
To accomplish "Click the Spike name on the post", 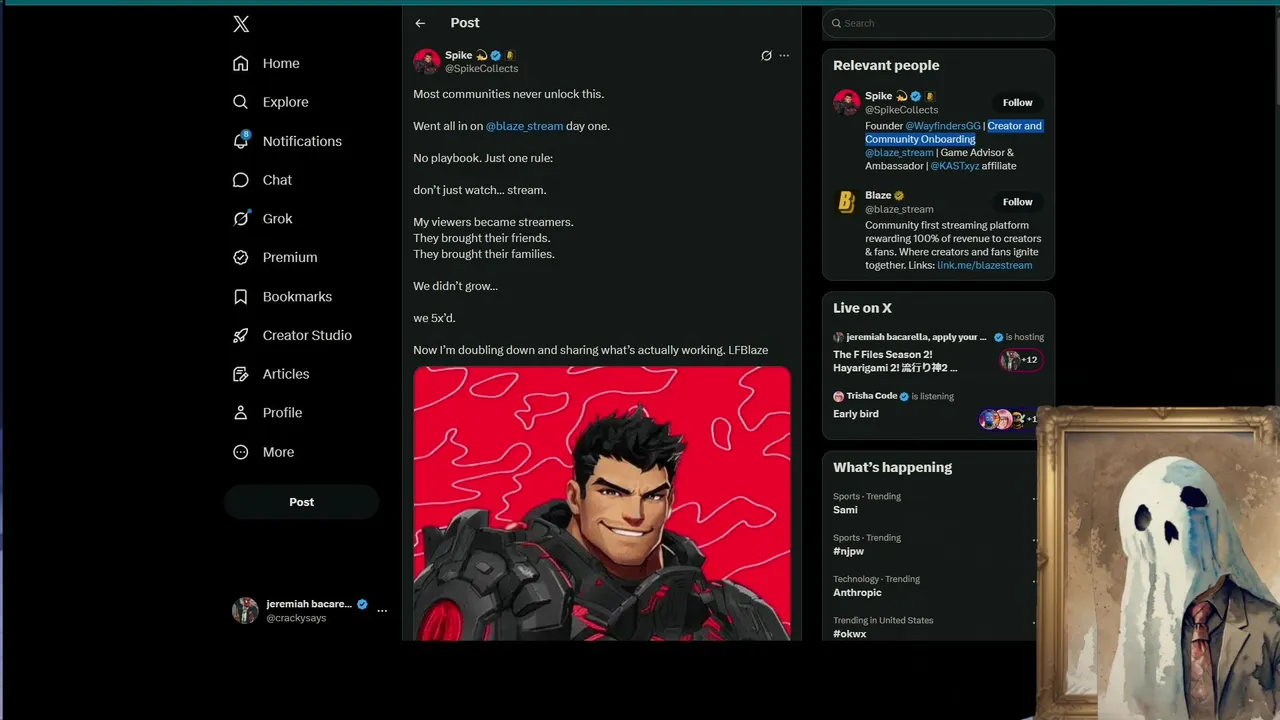I will (459, 56).
